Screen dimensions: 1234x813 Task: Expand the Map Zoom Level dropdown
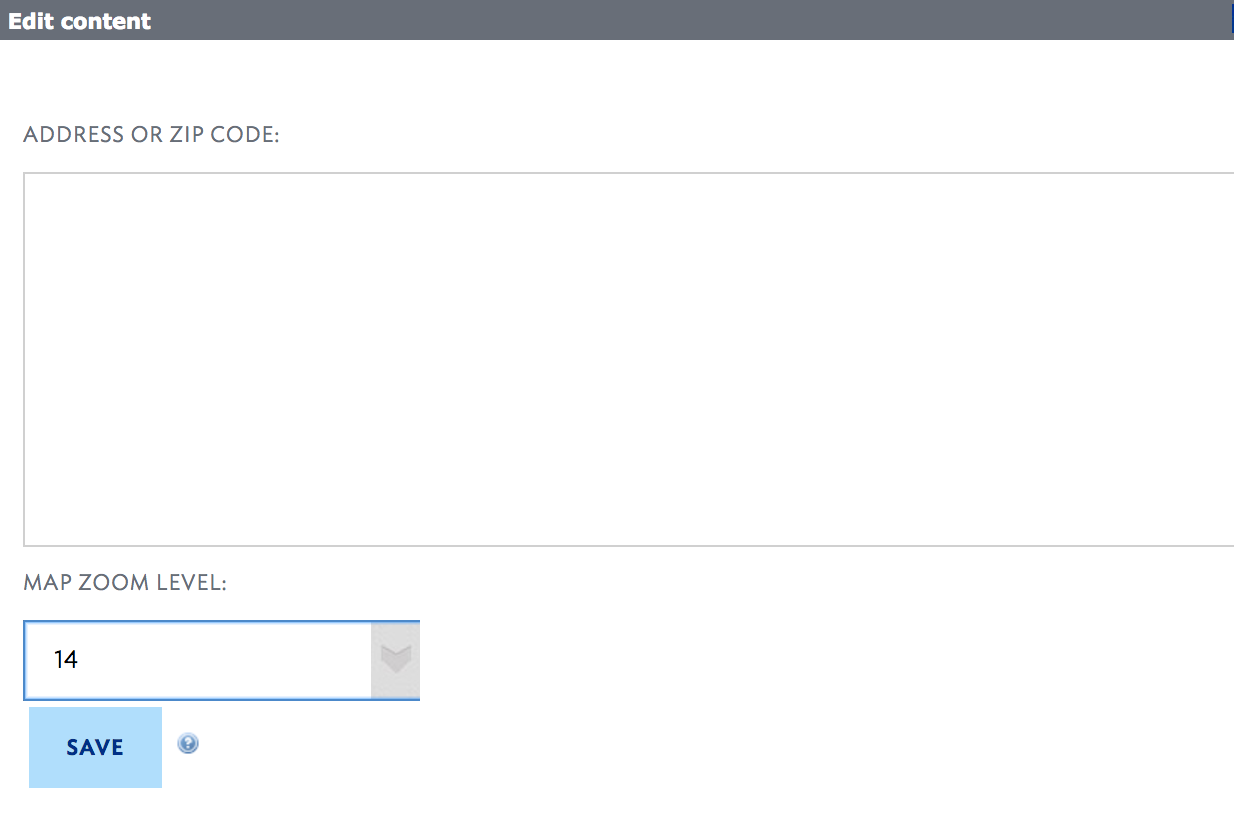coord(221,660)
